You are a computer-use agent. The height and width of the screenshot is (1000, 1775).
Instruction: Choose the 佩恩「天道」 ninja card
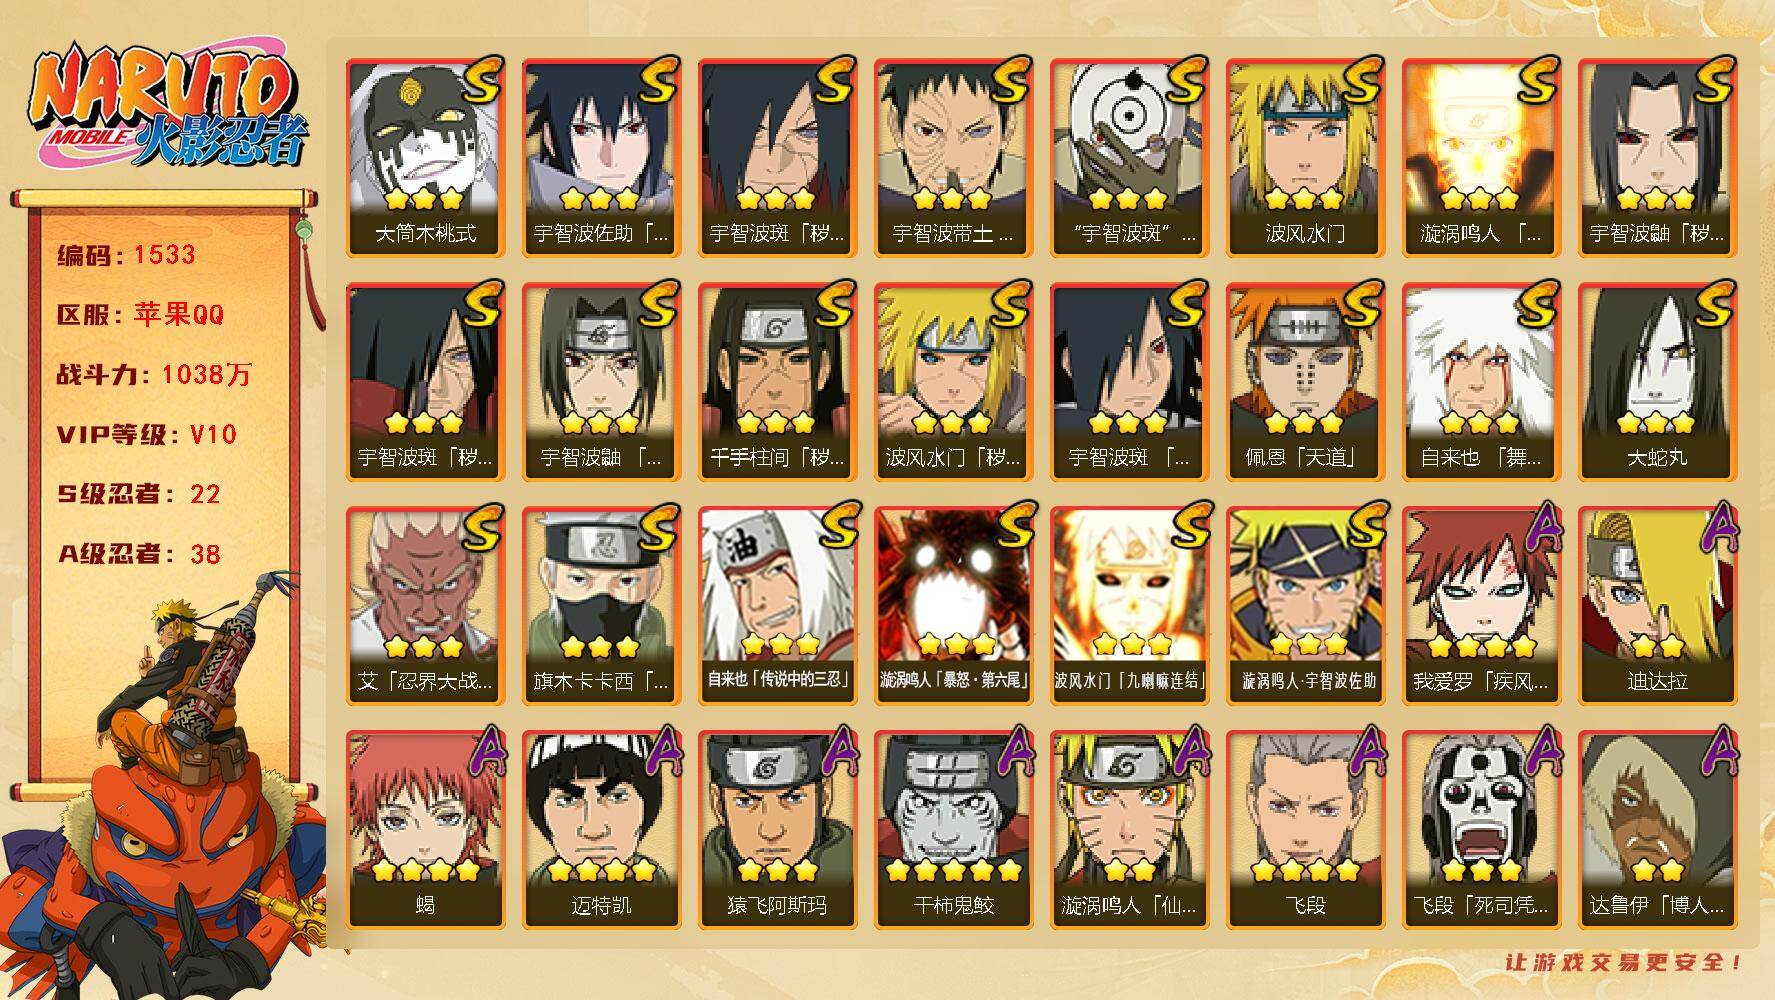click(x=1305, y=382)
